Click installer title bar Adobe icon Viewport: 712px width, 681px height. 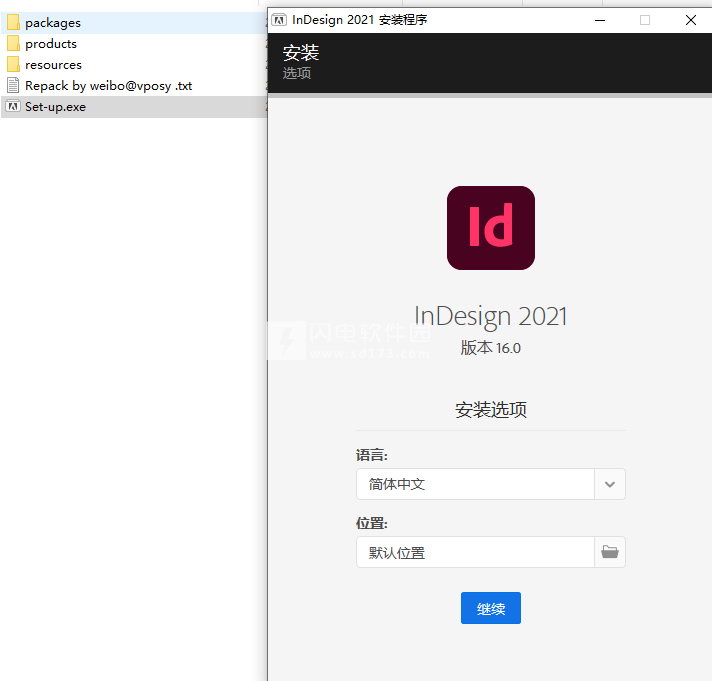tap(279, 20)
